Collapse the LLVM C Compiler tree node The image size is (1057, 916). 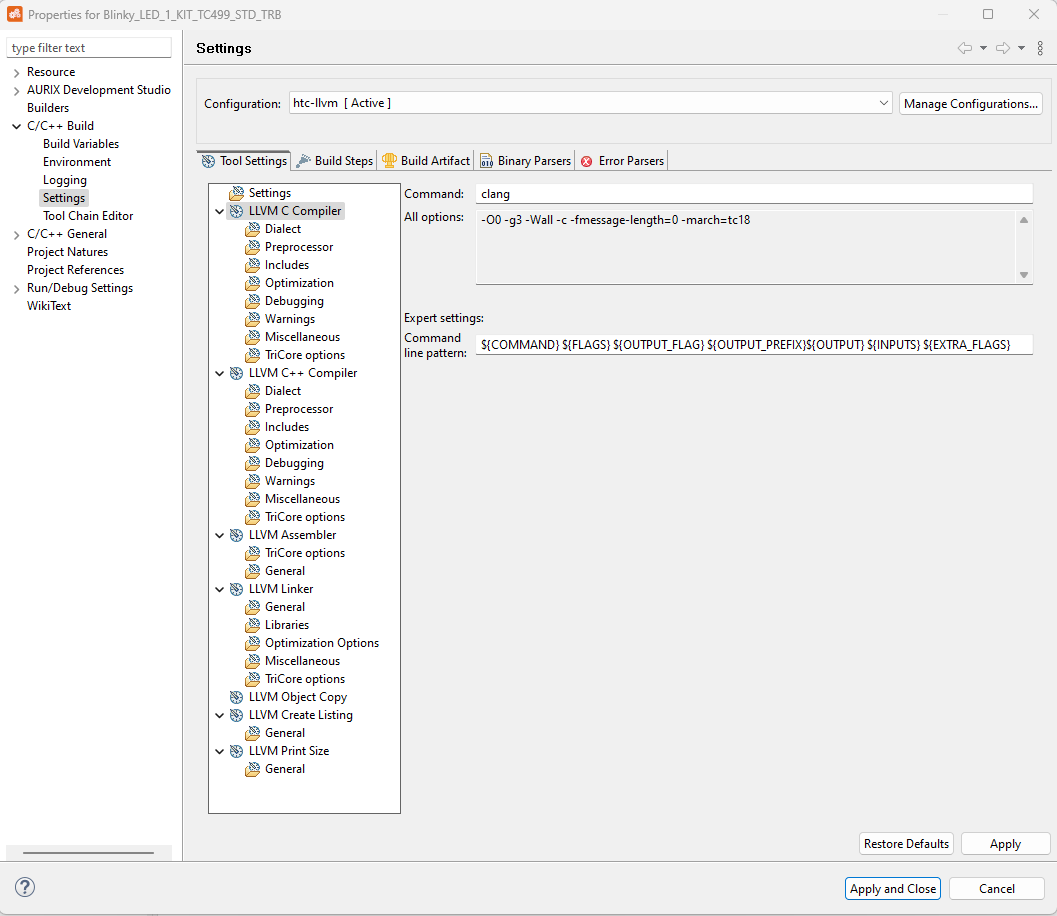(219, 211)
